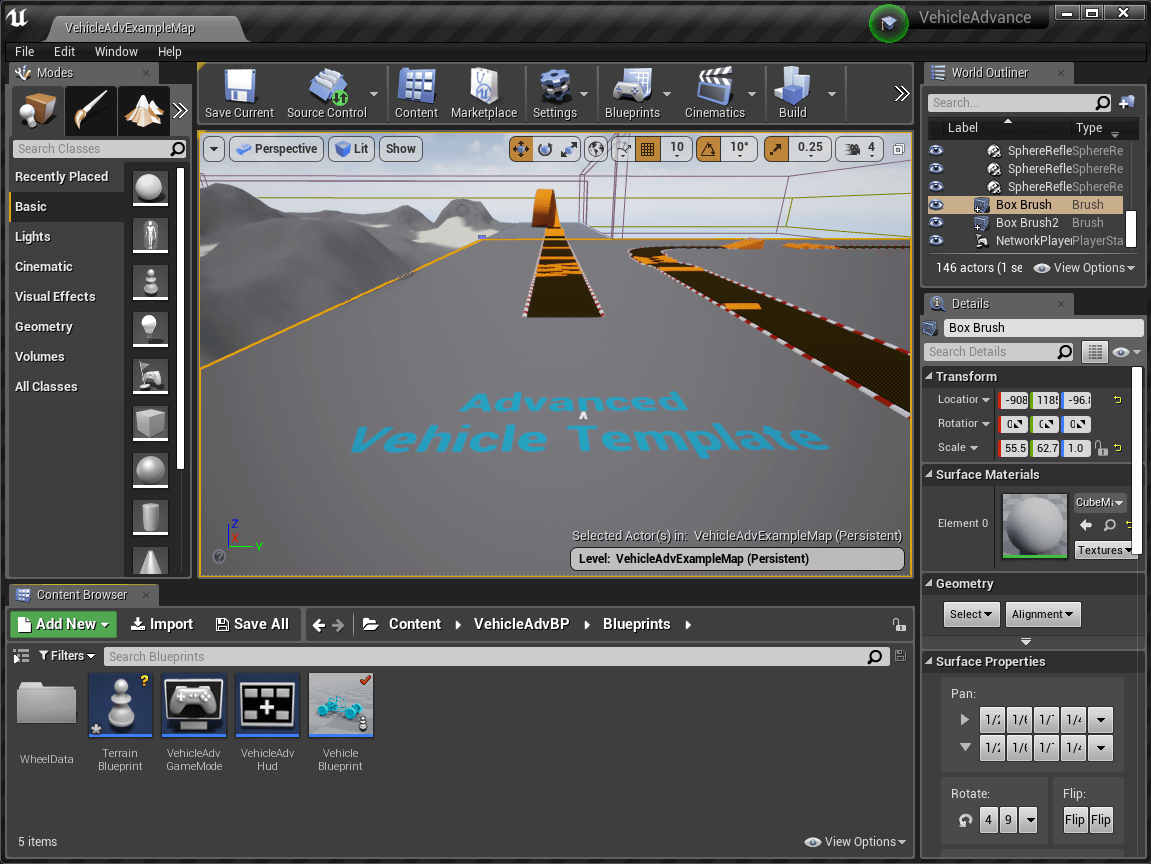This screenshot has height=864, width=1151.
Task: Click the Import button
Action: [x=161, y=623]
